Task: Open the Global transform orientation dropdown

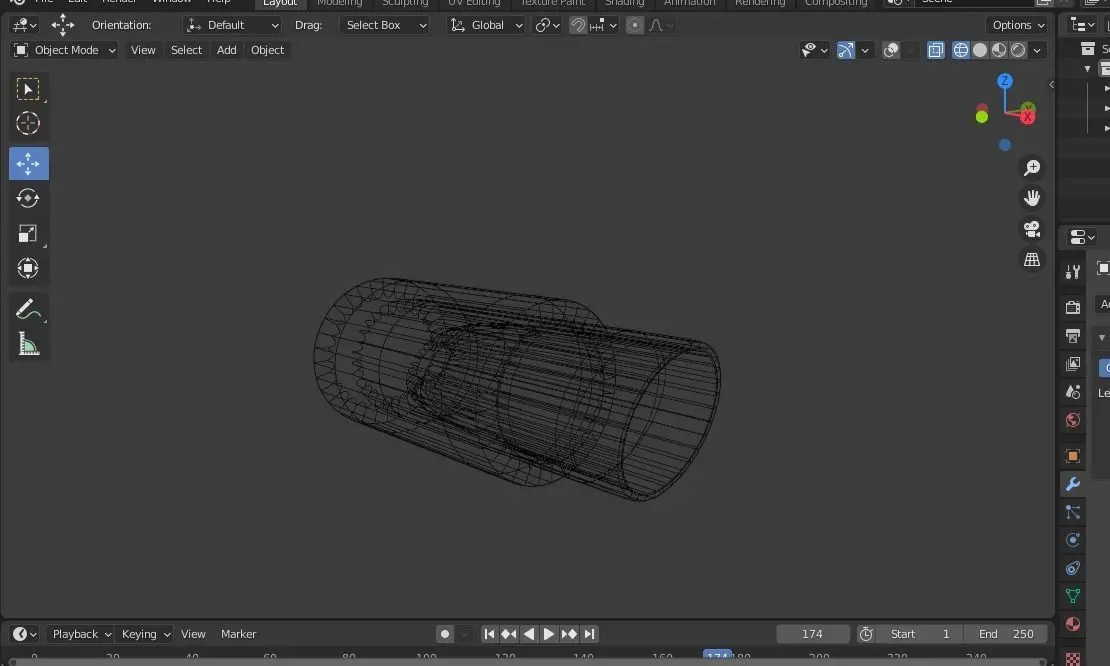Action: pyautogui.click(x=486, y=25)
